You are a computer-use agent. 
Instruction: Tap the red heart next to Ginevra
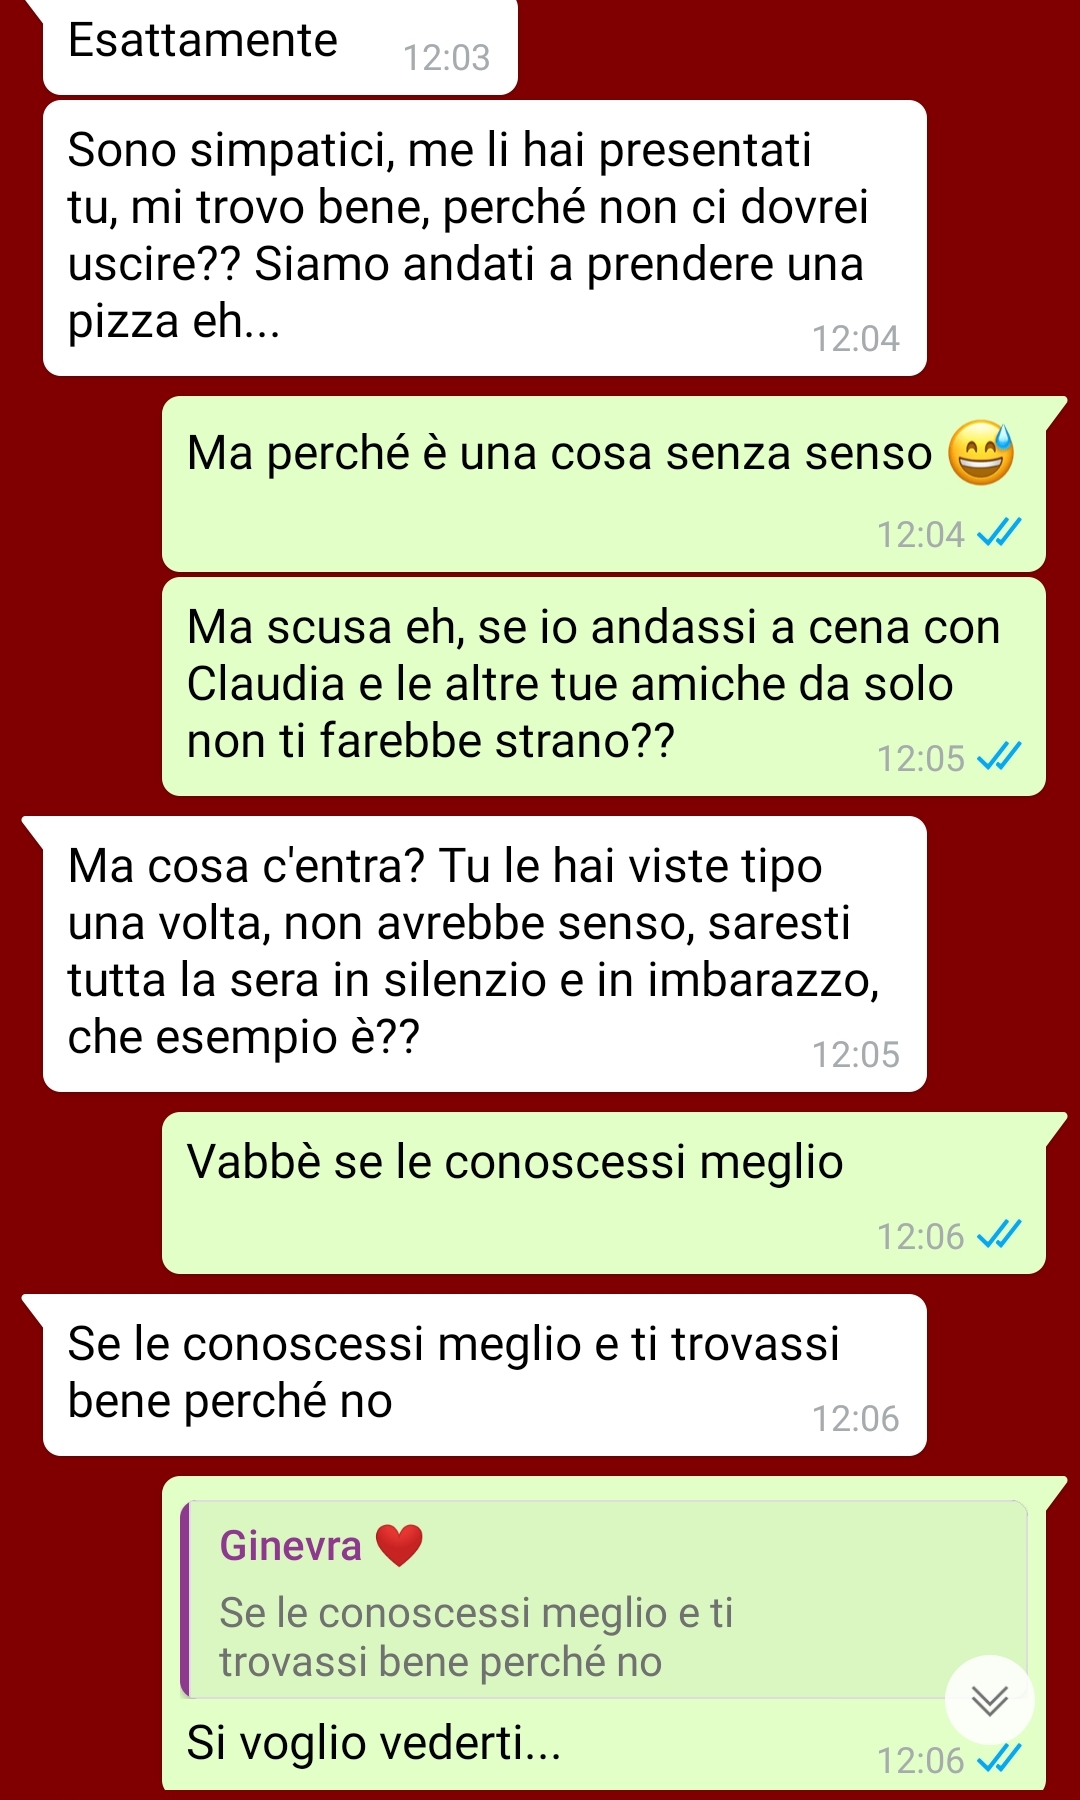click(399, 1545)
